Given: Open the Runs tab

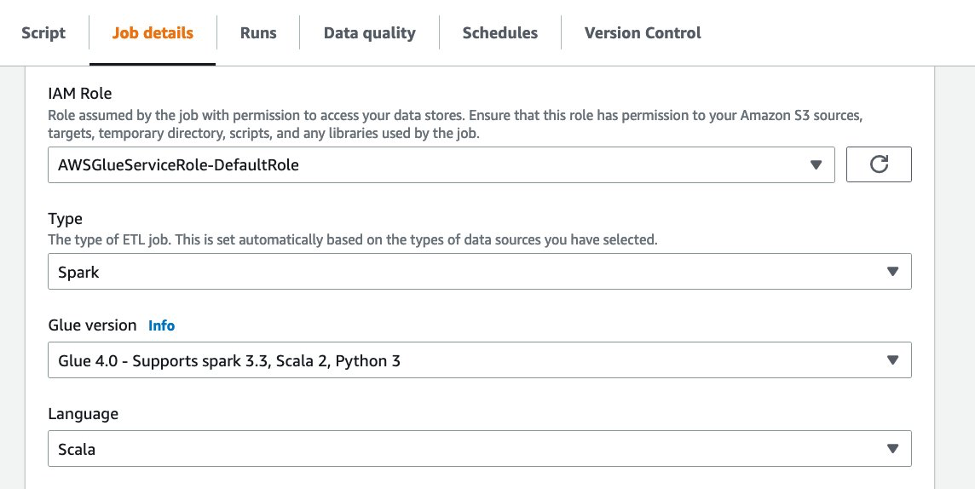Looking at the screenshot, I should [x=258, y=33].
